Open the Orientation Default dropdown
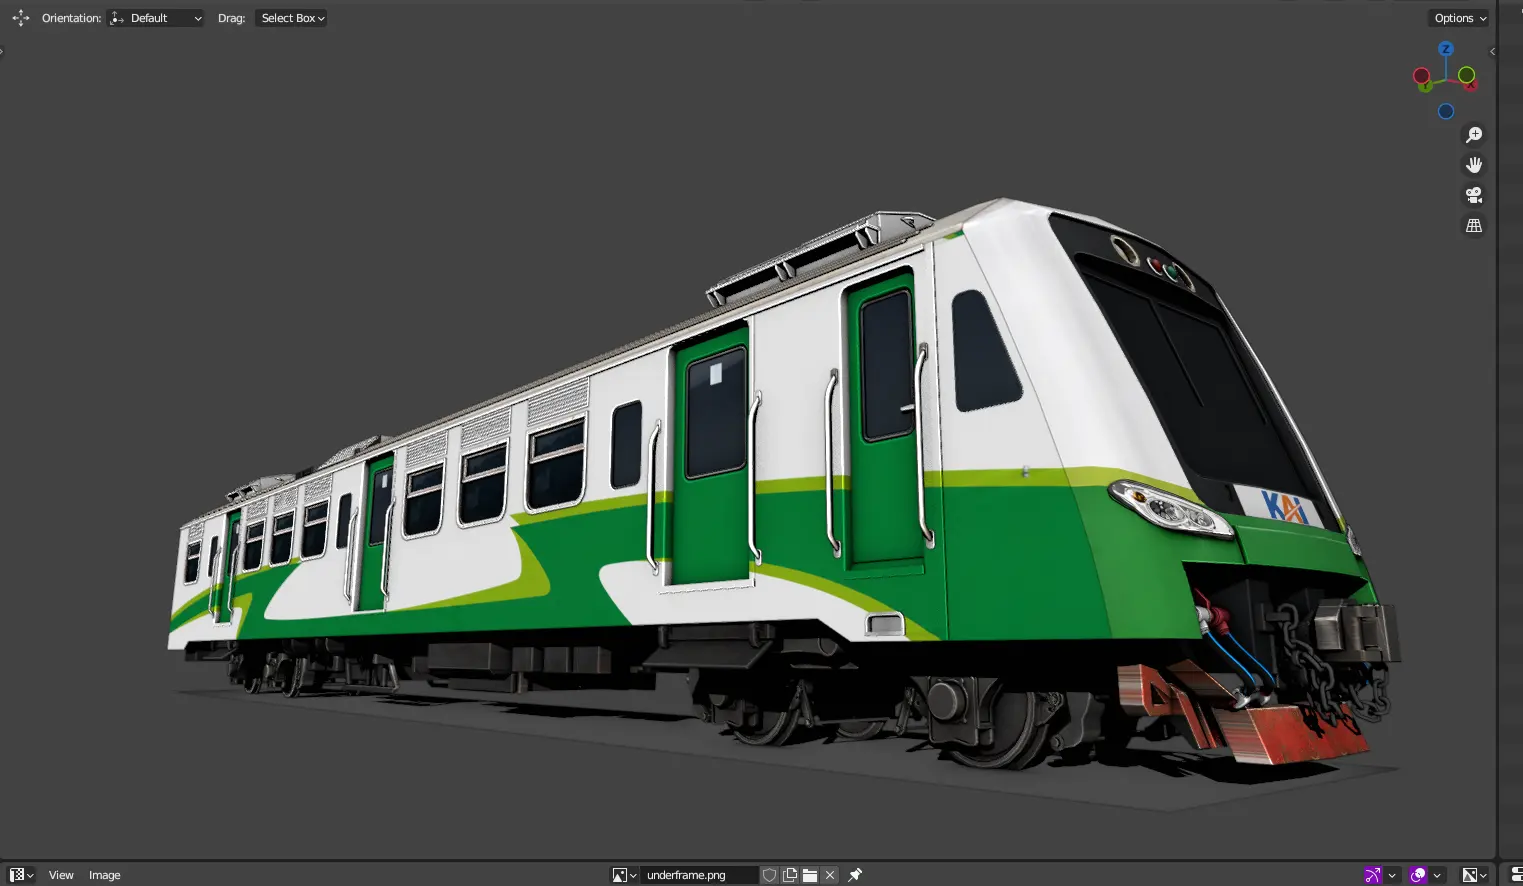Image resolution: width=1523 pixels, height=886 pixels. point(156,18)
